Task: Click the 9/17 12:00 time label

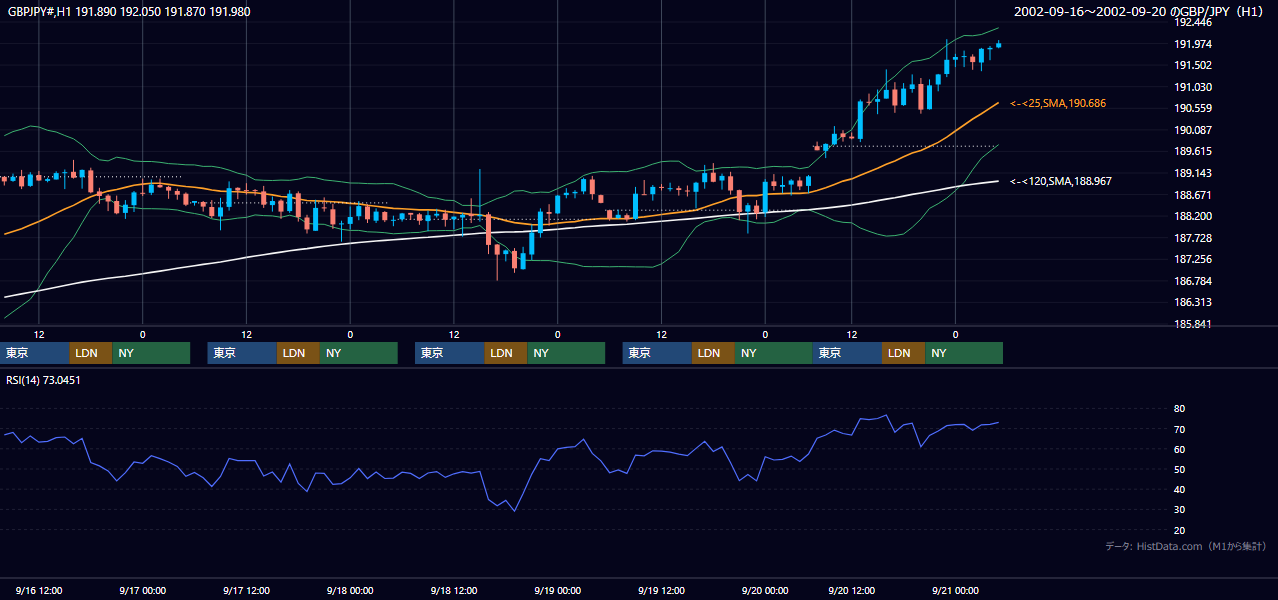Action: [246, 591]
